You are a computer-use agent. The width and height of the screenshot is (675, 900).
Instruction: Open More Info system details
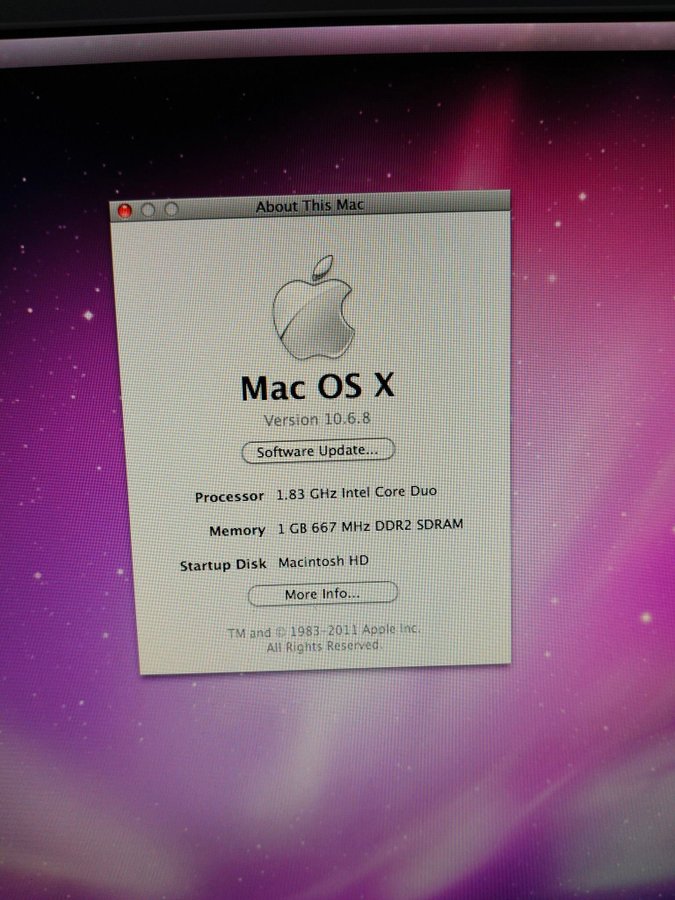point(322,594)
